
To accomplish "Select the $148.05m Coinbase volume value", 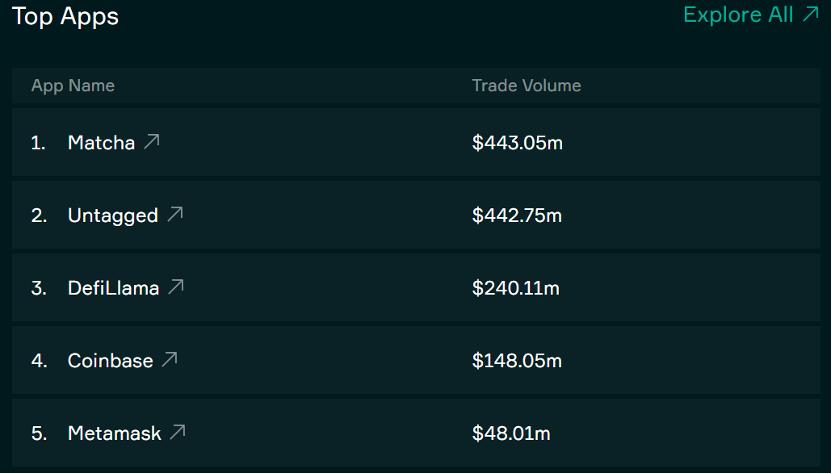I will pos(517,361).
